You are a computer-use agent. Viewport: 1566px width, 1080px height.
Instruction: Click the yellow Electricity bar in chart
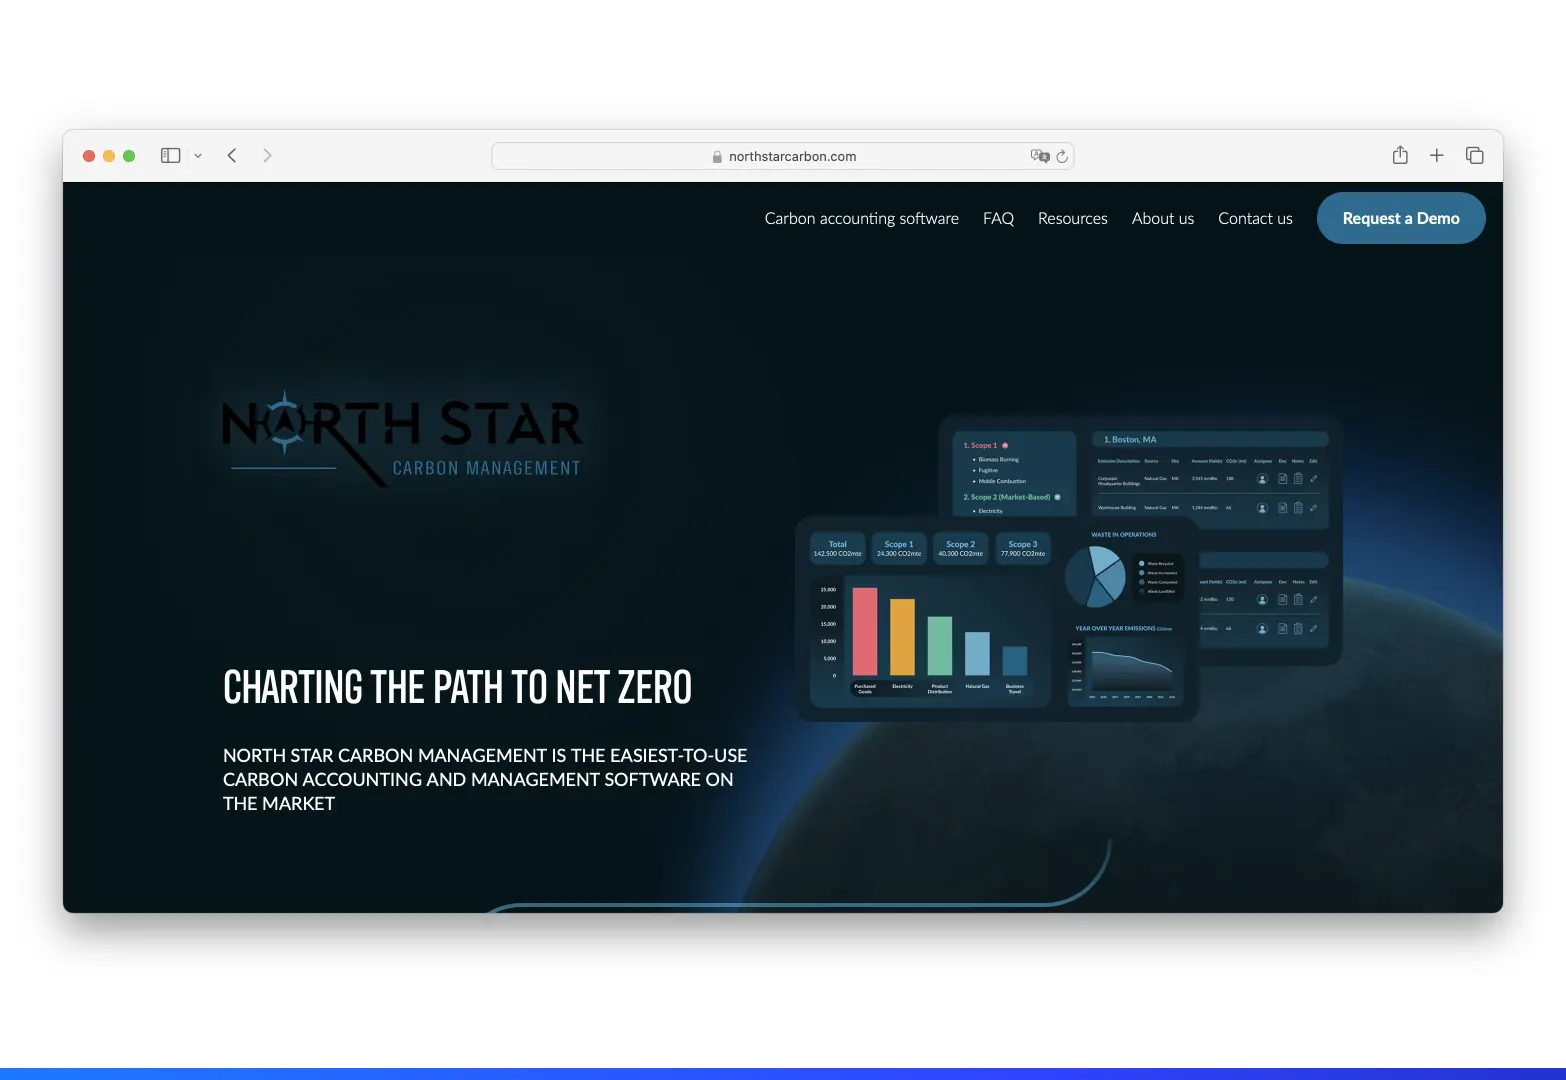pyautogui.click(x=902, y=637)
